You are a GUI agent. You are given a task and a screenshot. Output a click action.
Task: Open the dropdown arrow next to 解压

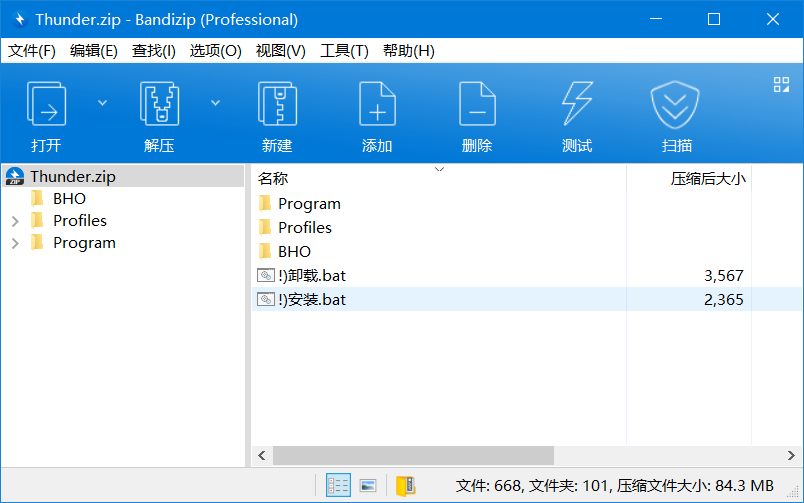(215, 102)
